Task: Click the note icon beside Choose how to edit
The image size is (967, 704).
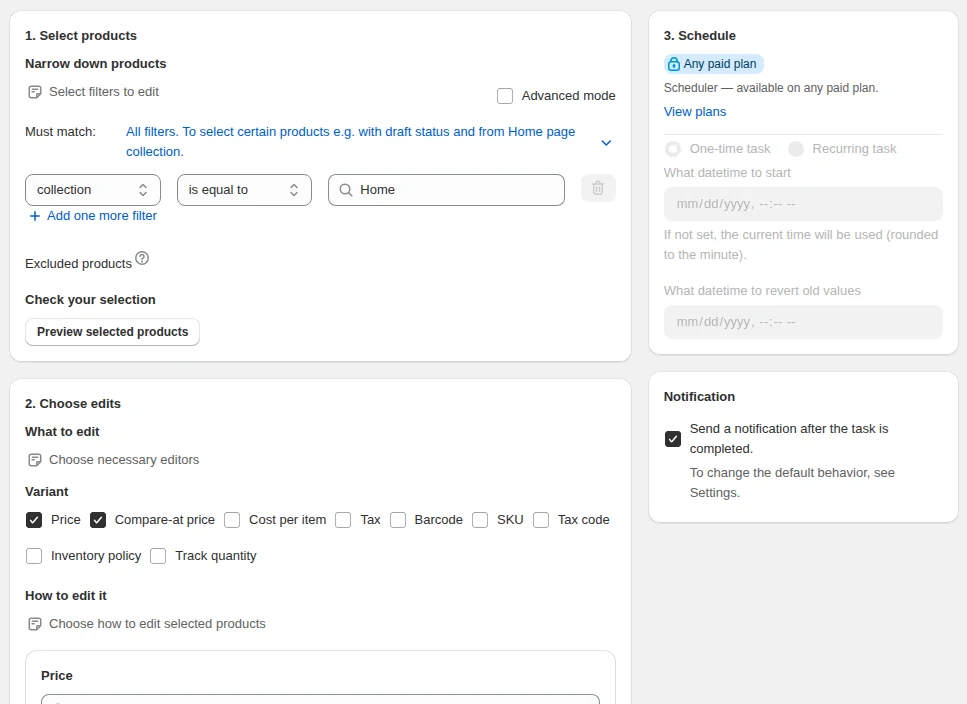Action: click(x=35, y=624)
